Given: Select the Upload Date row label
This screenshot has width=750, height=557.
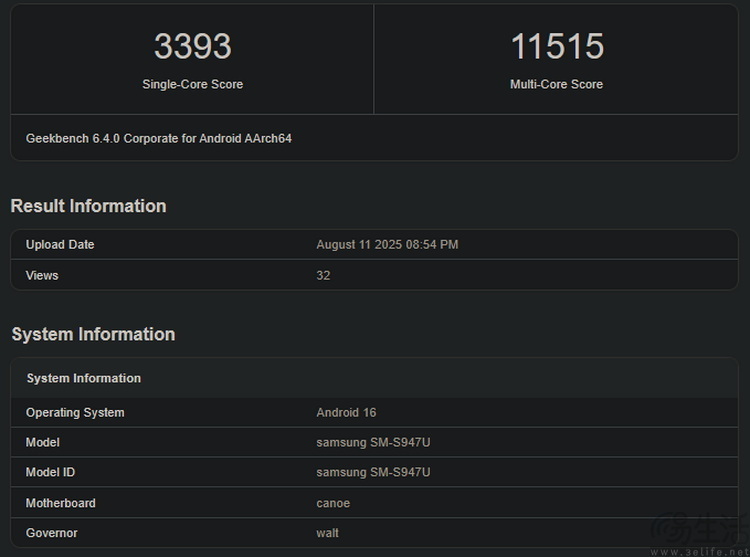Looking at the screenshot, I should 60,244.
